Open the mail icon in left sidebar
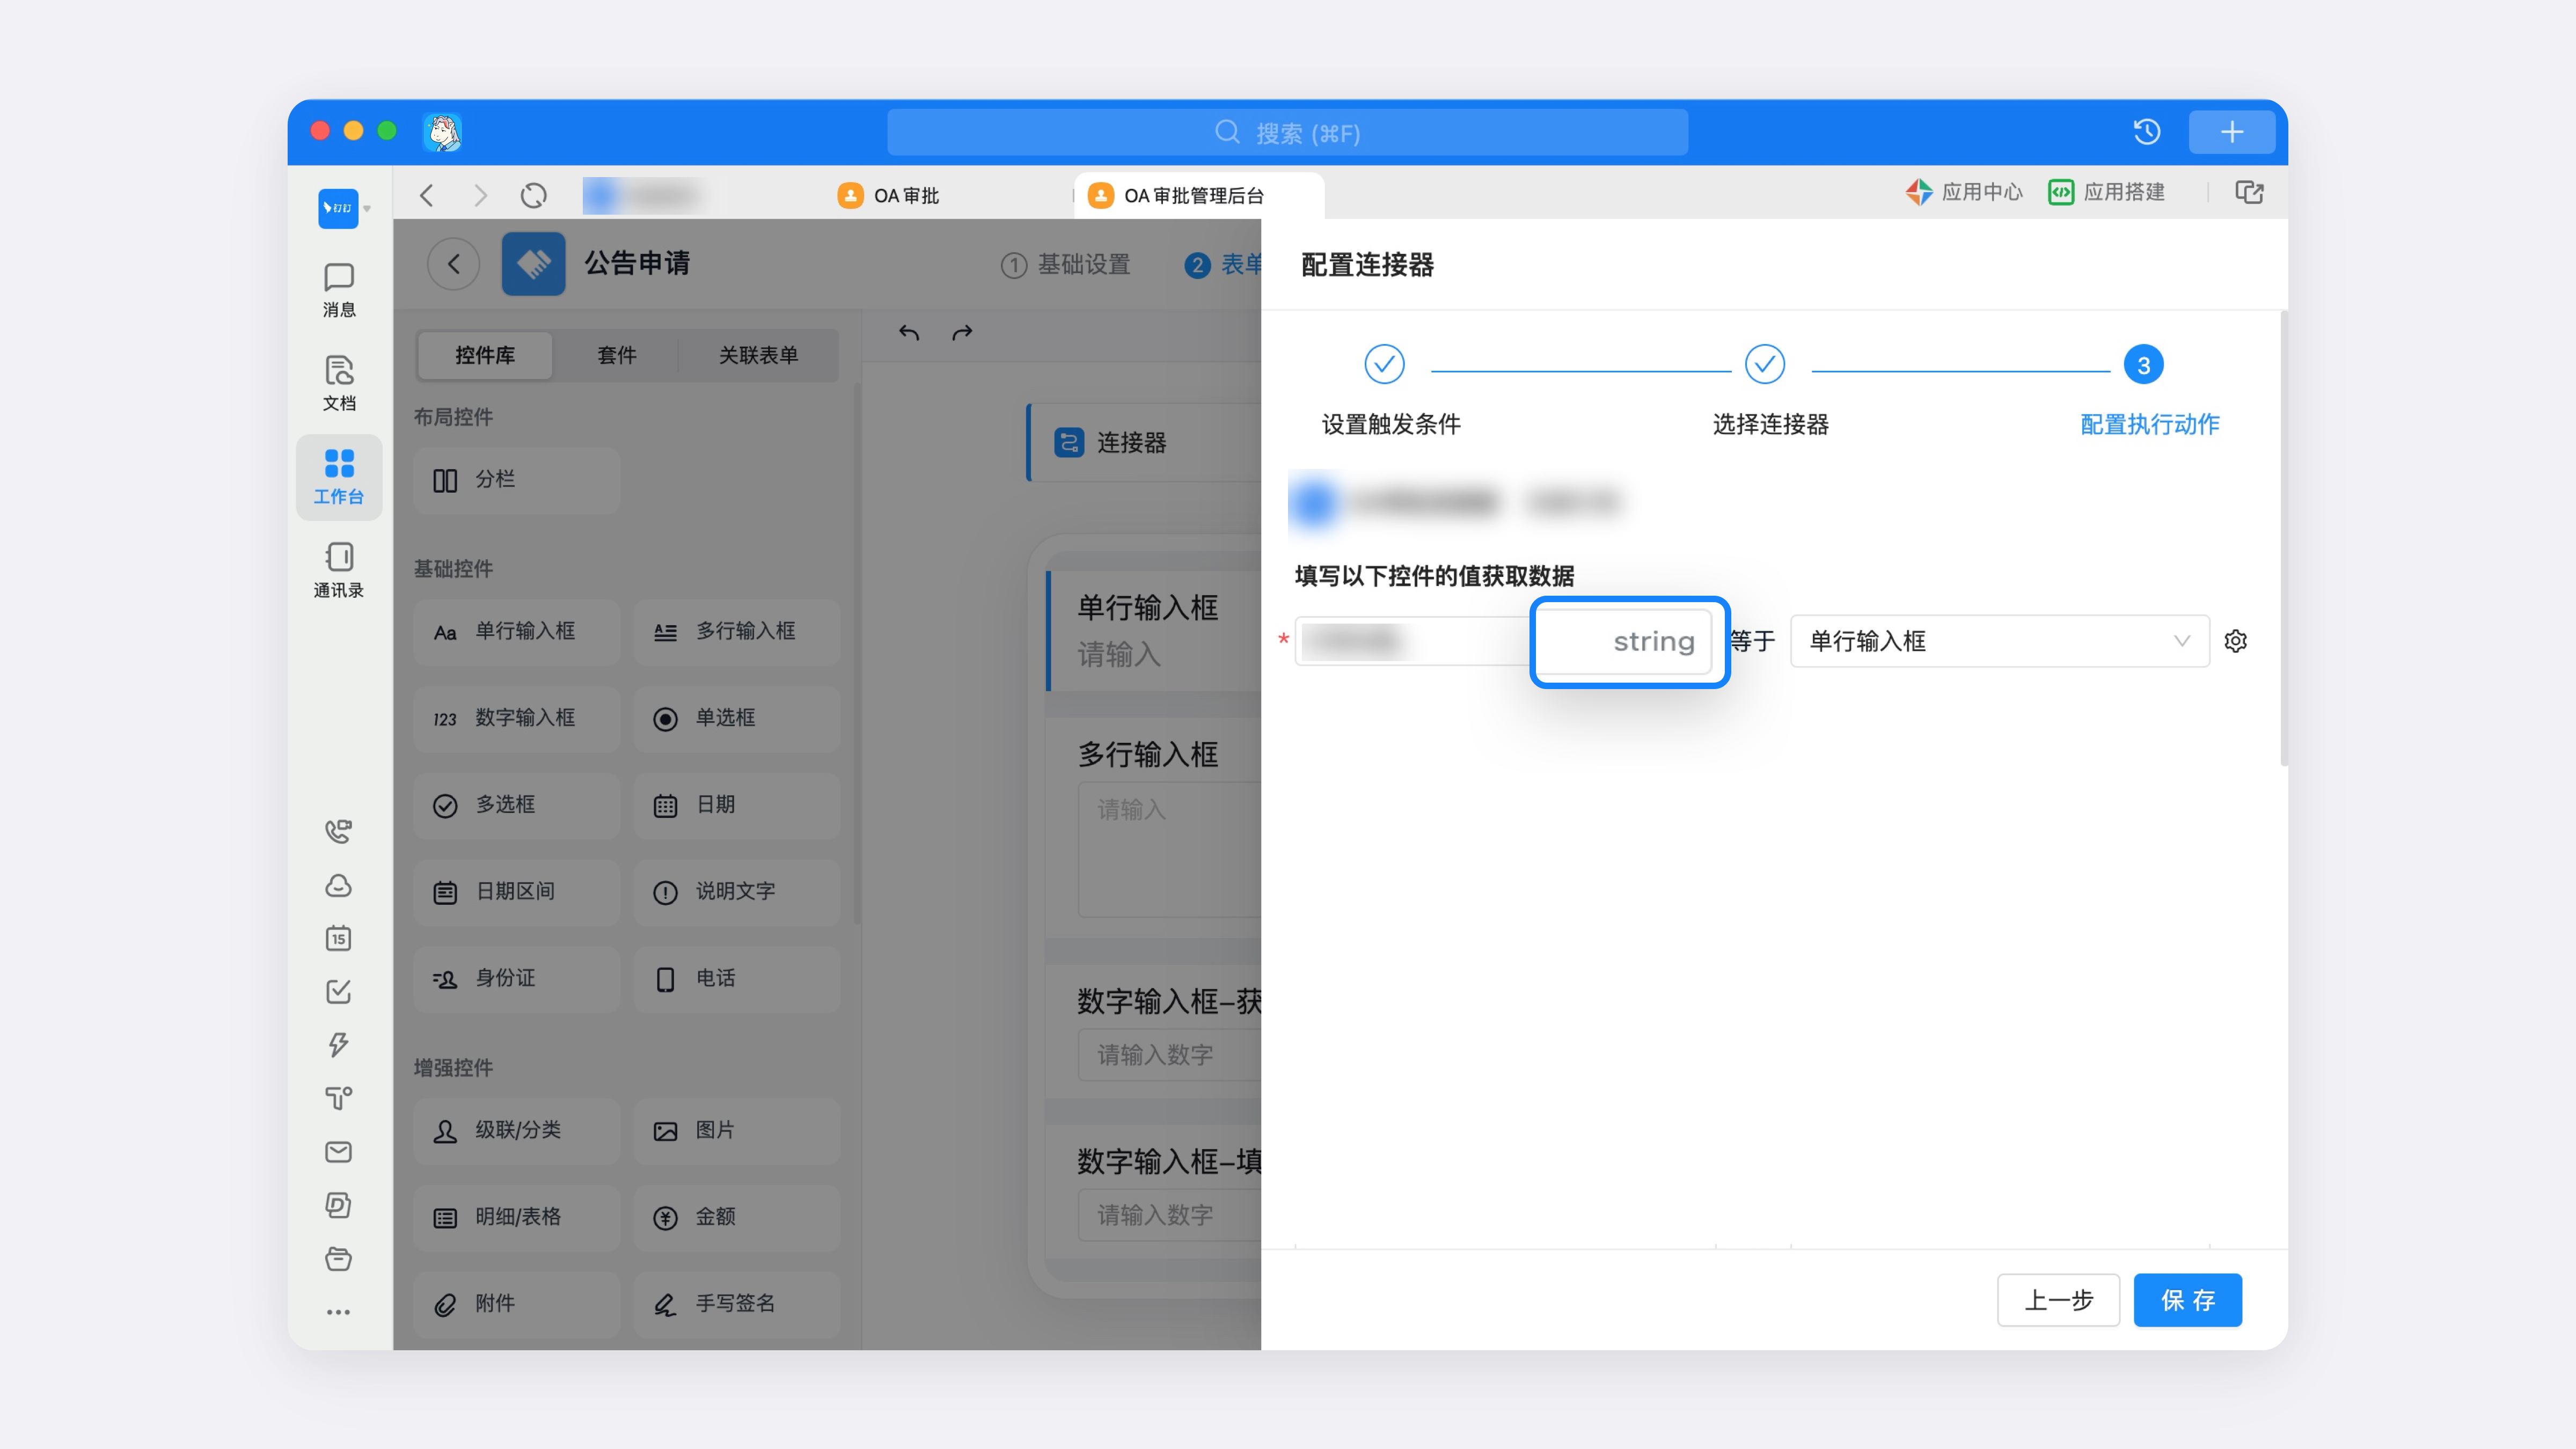This screenshot has height=1449, width=2576. click(x=338, y=1152)
